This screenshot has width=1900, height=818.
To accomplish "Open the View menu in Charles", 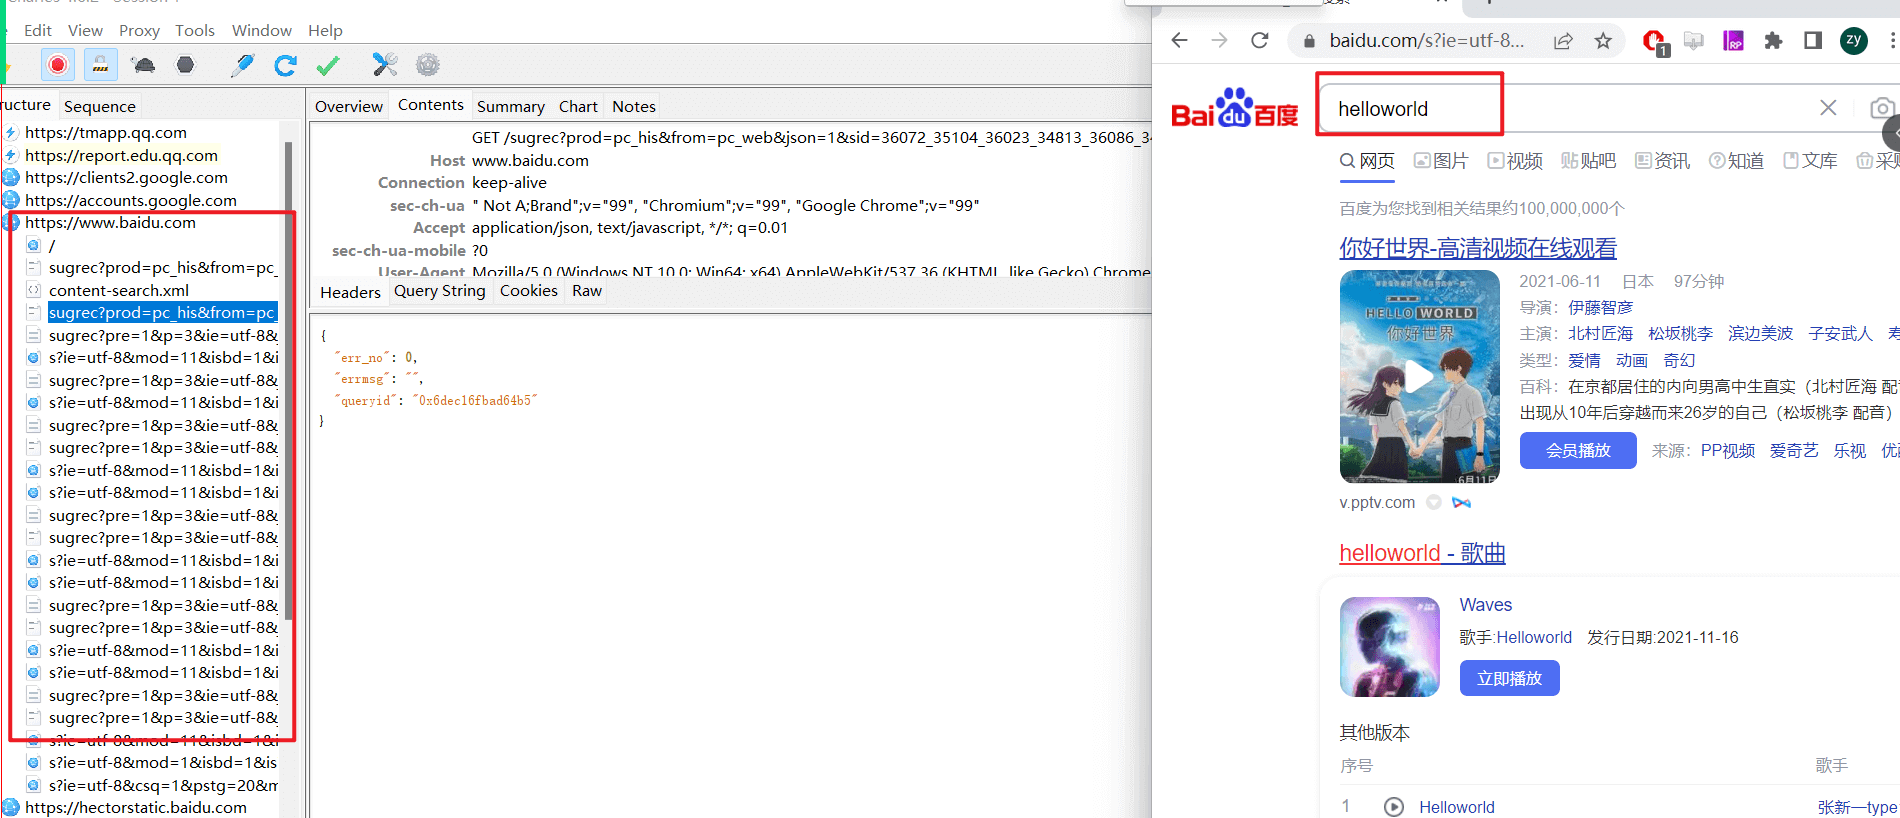I will coord(85,30).
